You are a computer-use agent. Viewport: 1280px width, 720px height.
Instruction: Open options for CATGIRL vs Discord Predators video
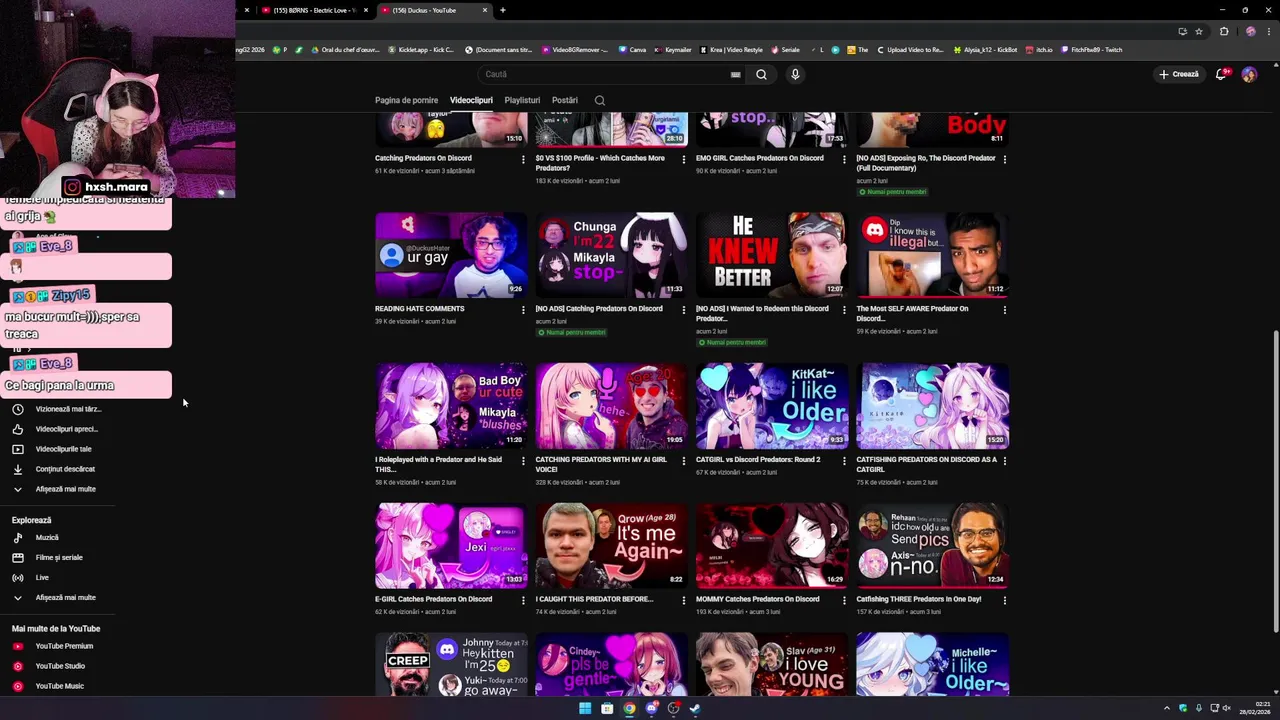[x=844, y=461]
